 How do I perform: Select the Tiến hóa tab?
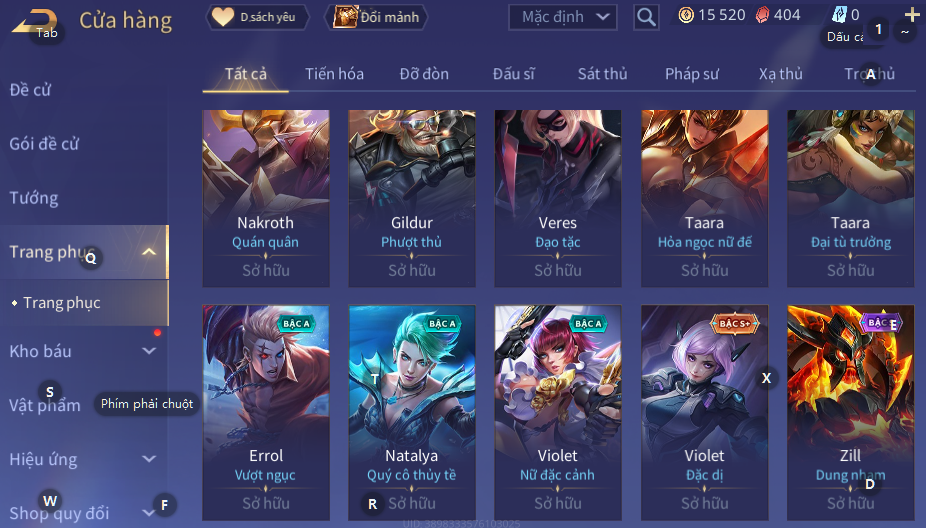click(x=334, y=74)
